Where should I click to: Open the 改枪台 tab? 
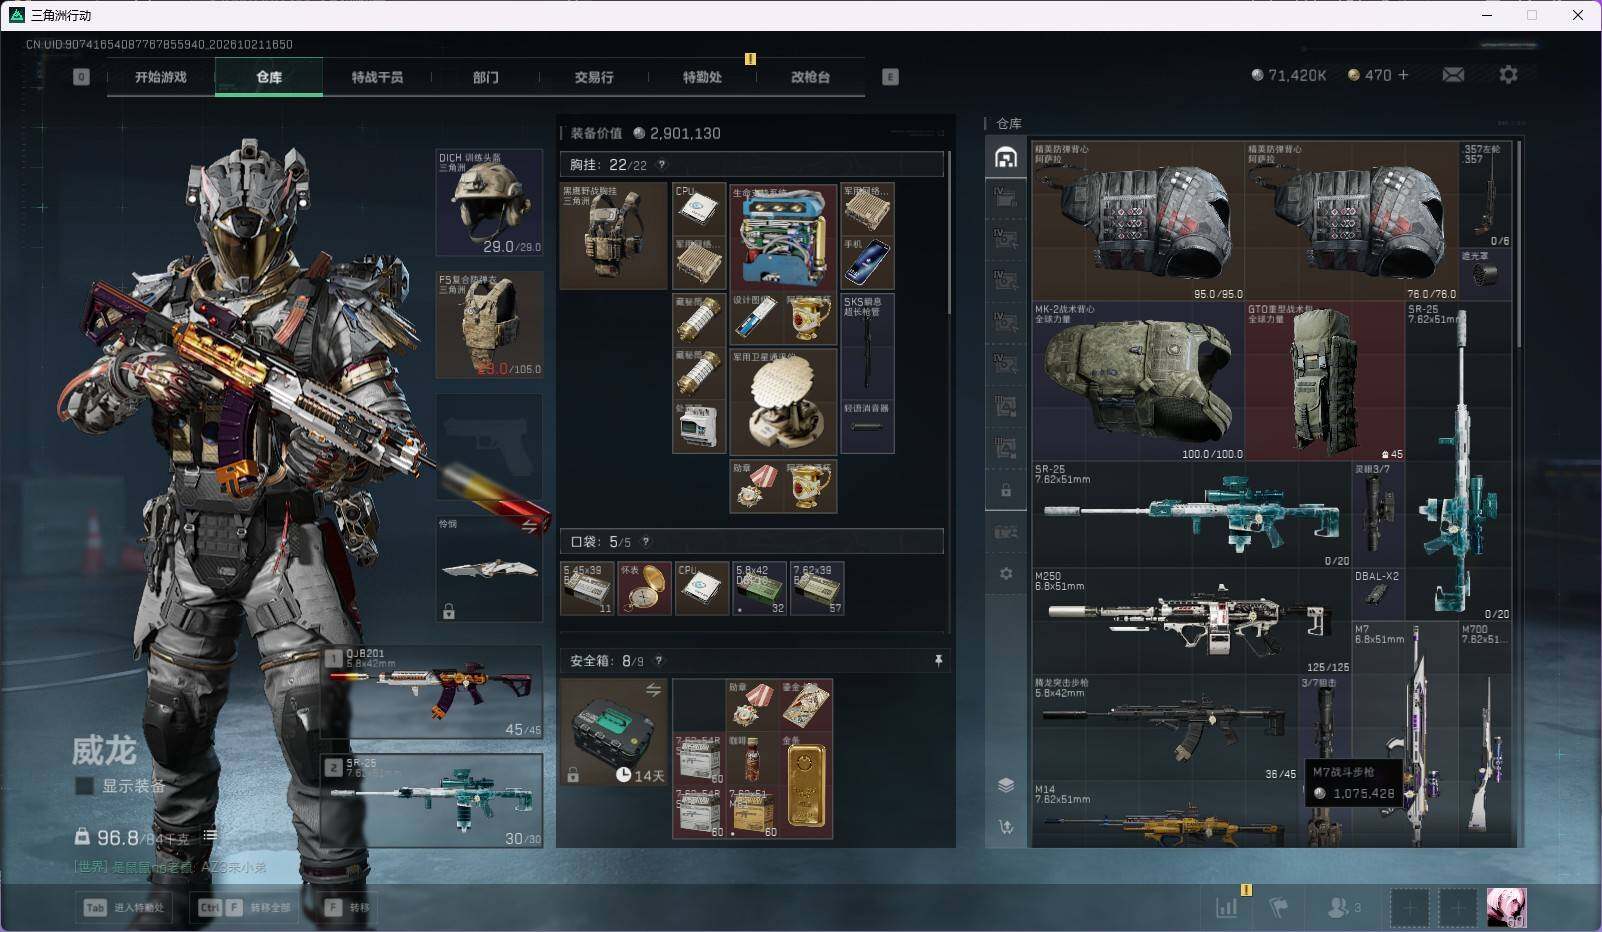(810, 77)
